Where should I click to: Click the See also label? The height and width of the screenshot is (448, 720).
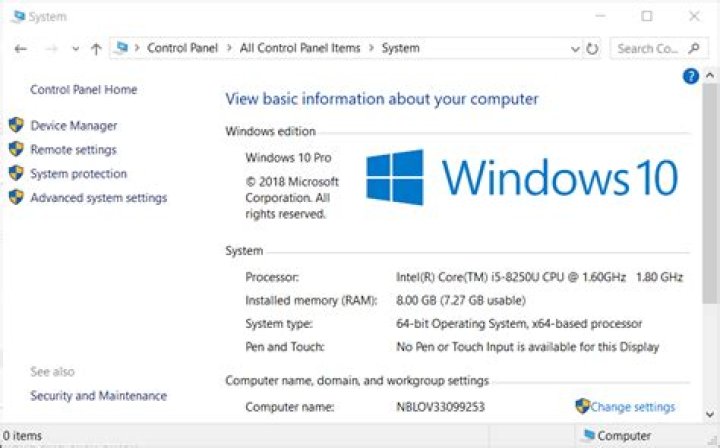(52, 372)
